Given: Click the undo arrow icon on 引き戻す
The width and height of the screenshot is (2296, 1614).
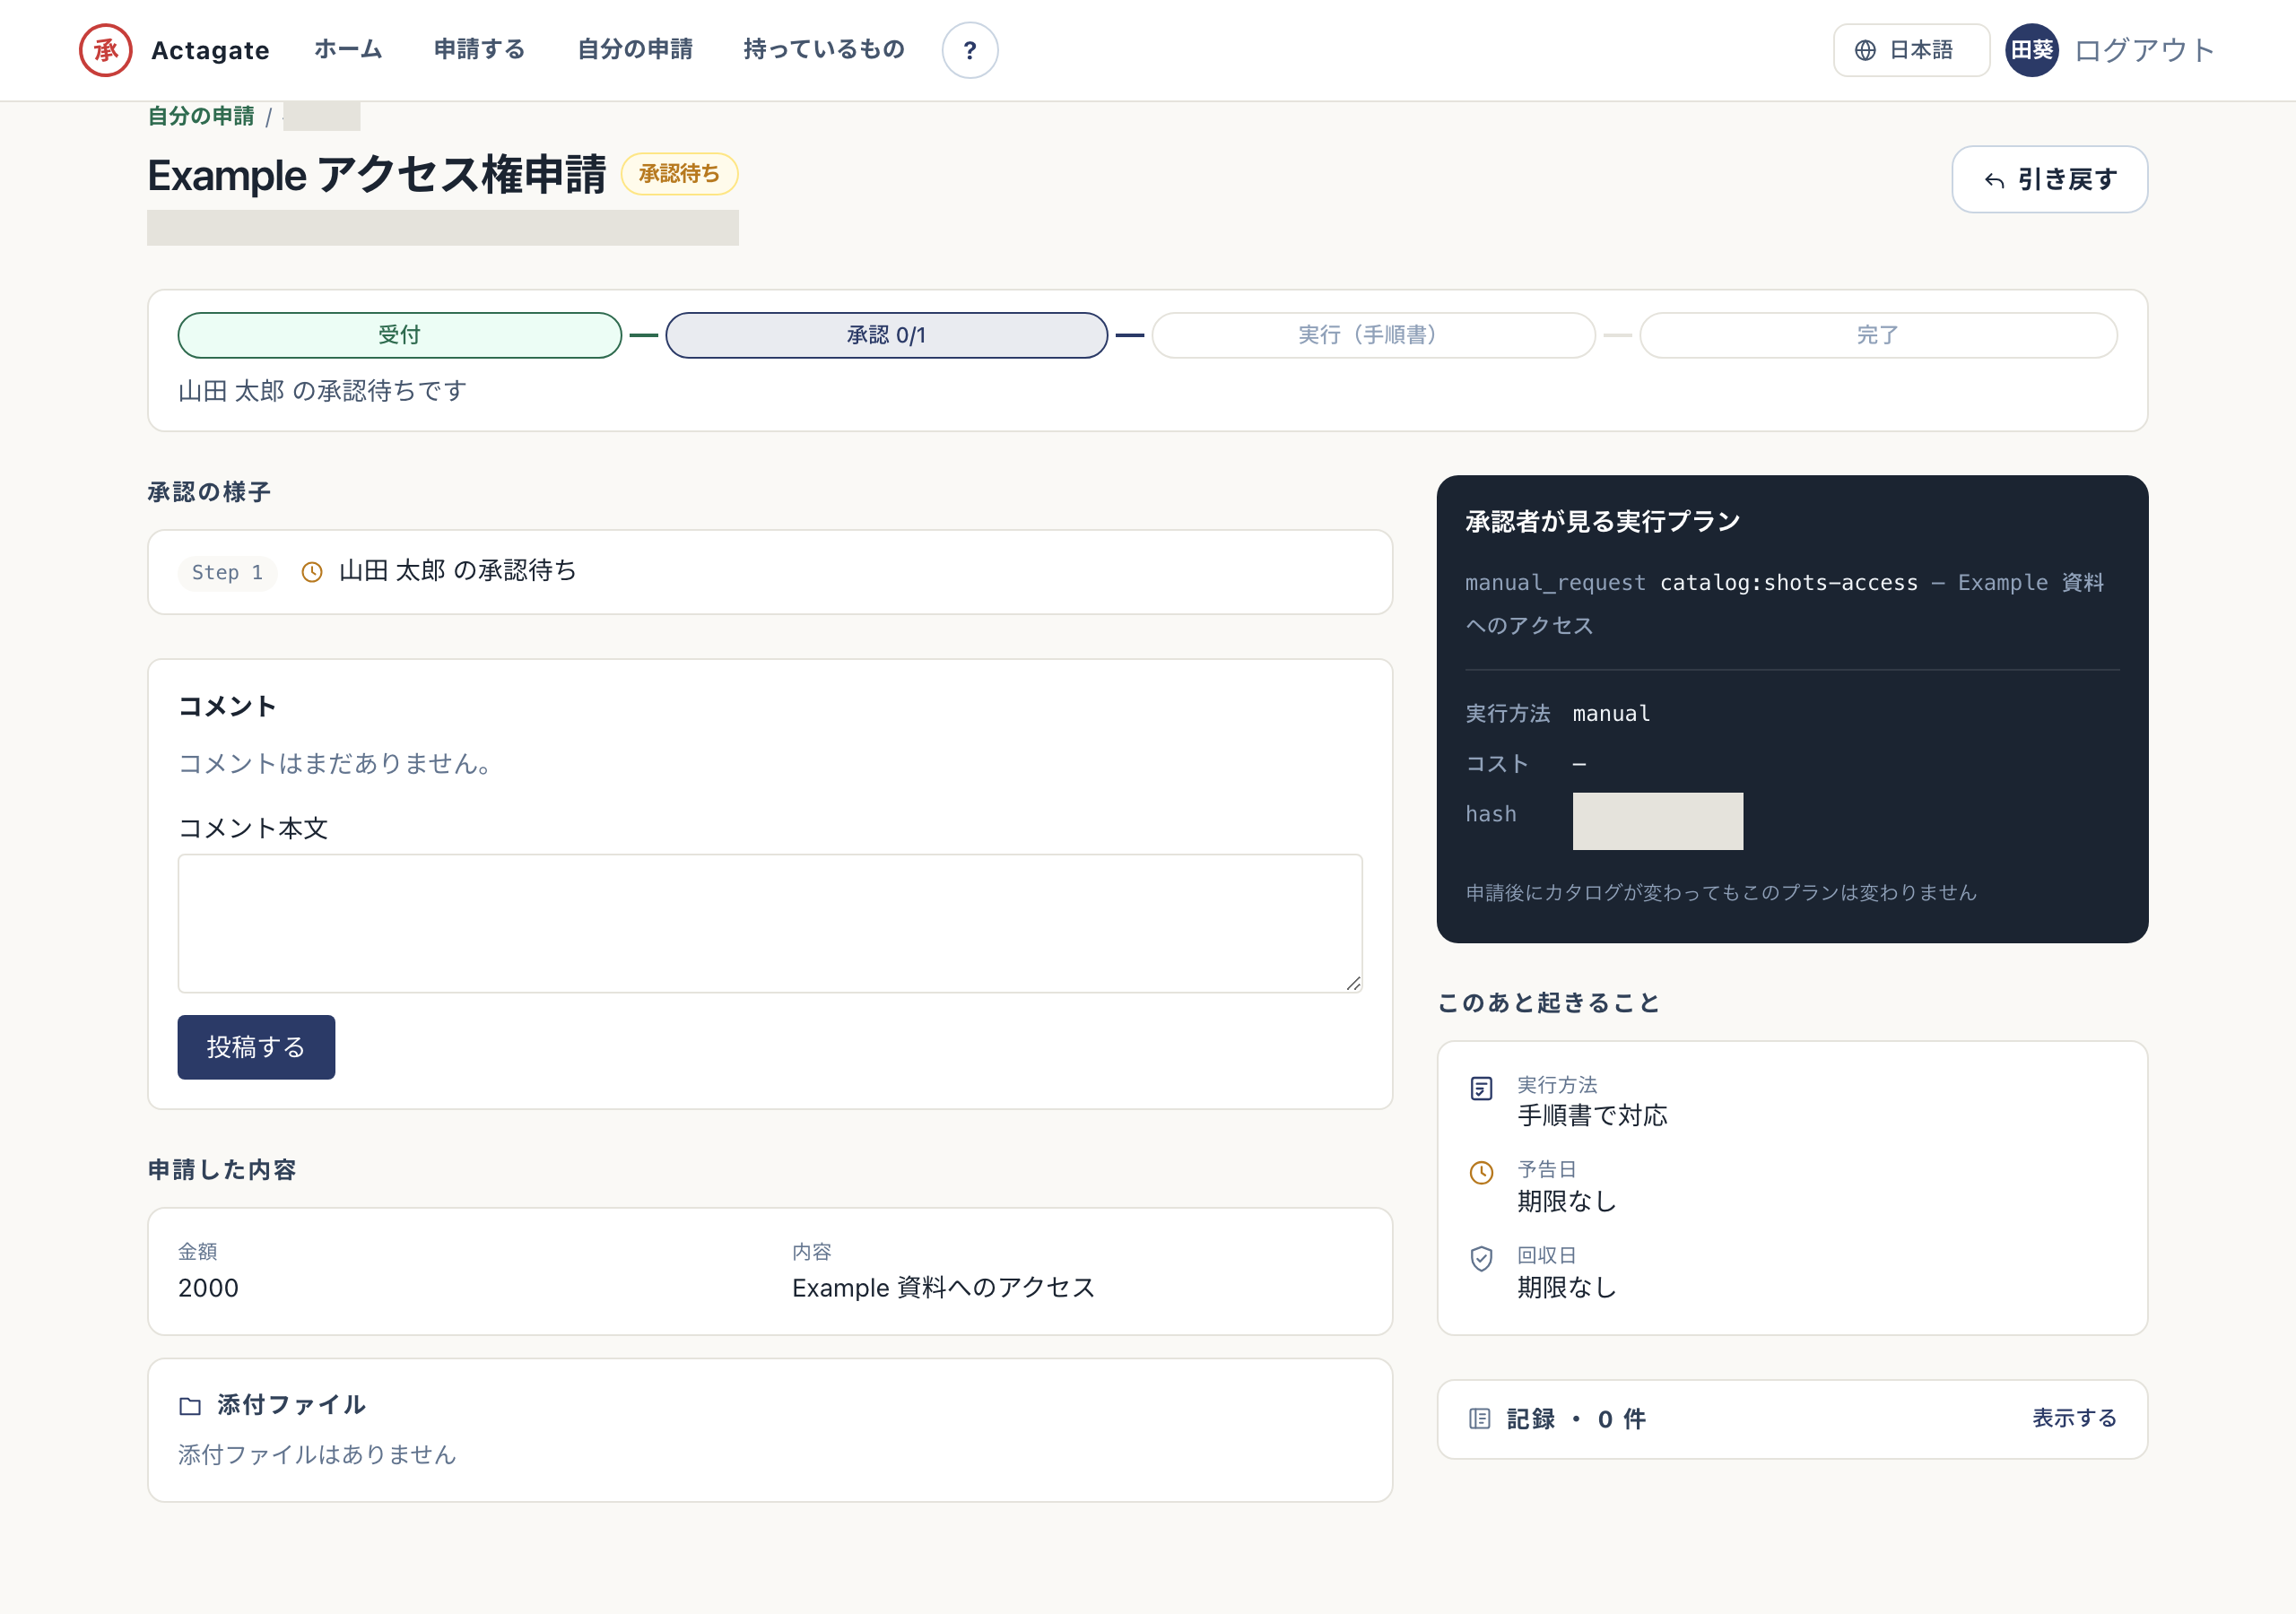Looking at the screenshot, I should (x=1994, y=180).
